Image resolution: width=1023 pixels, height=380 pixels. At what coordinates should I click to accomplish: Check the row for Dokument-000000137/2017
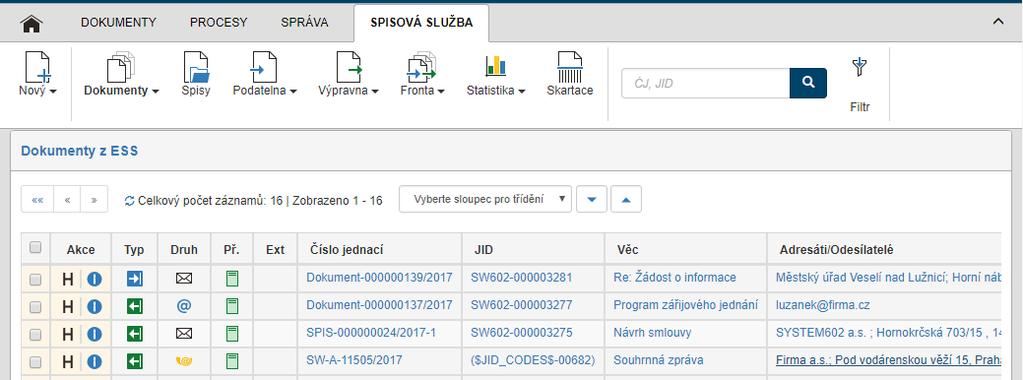(36, 306)
